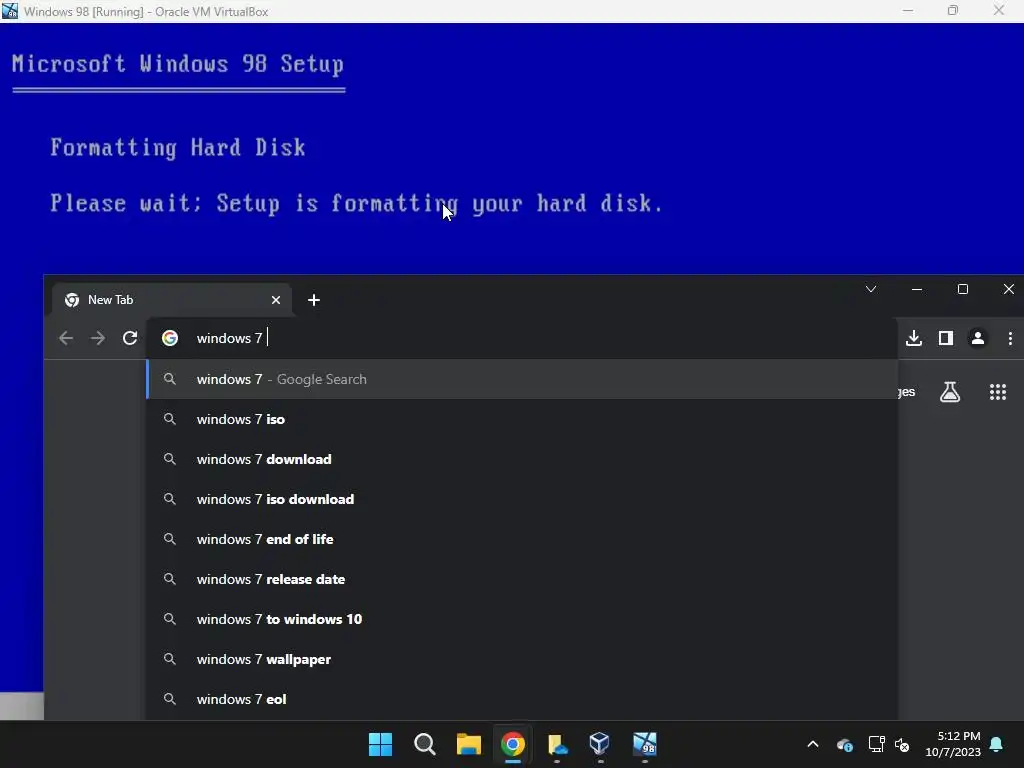The height and width of the screenshot is (768, 1024).
Task: Close the Chrome window
Action: coord(1008,289)
